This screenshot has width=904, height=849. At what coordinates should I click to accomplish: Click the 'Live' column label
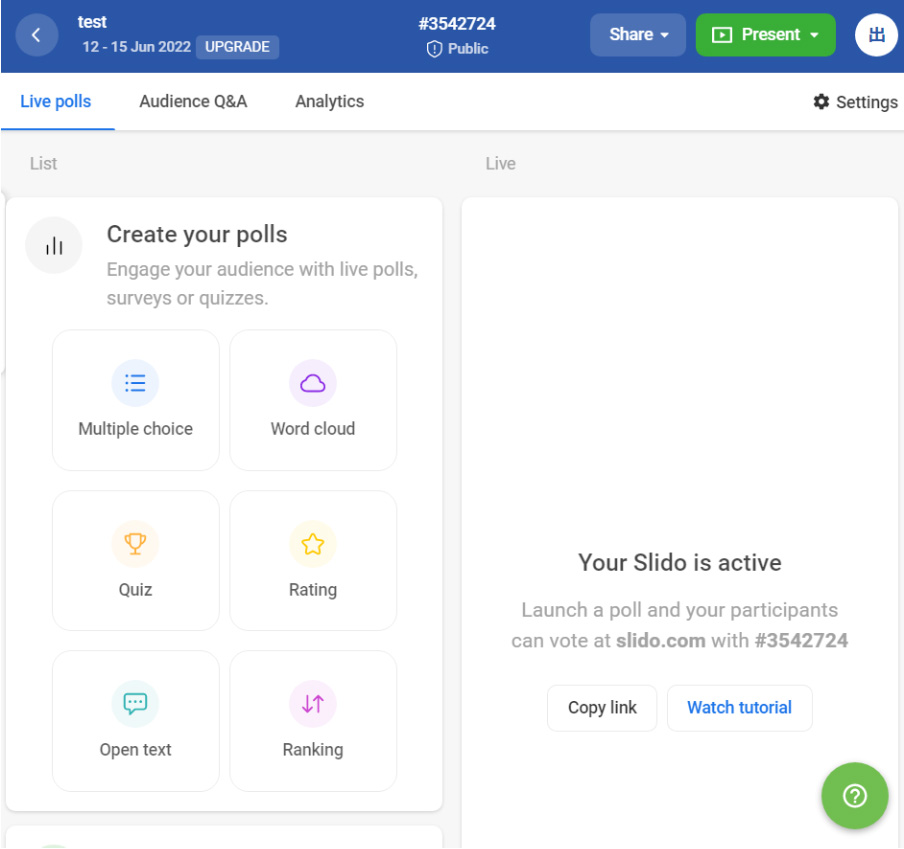point(500,164)
